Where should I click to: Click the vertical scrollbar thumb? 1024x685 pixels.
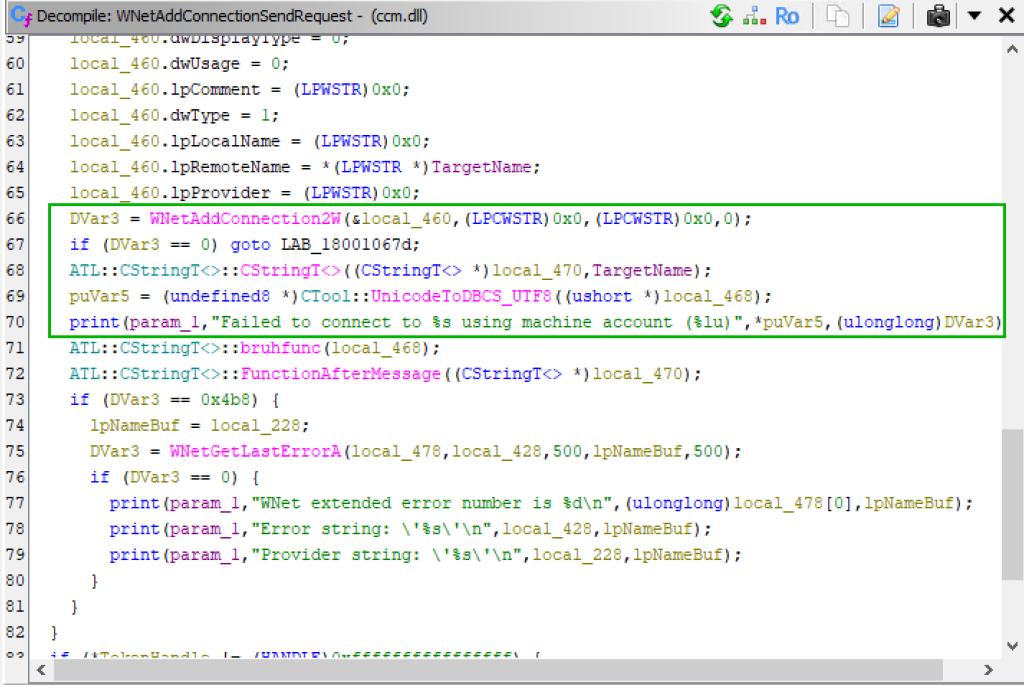tap(1012, 504)
